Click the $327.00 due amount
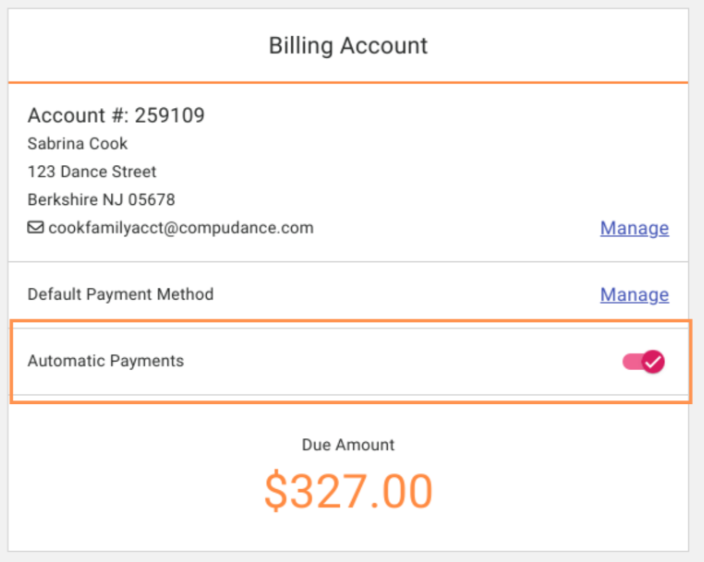 tap(348, 491)
